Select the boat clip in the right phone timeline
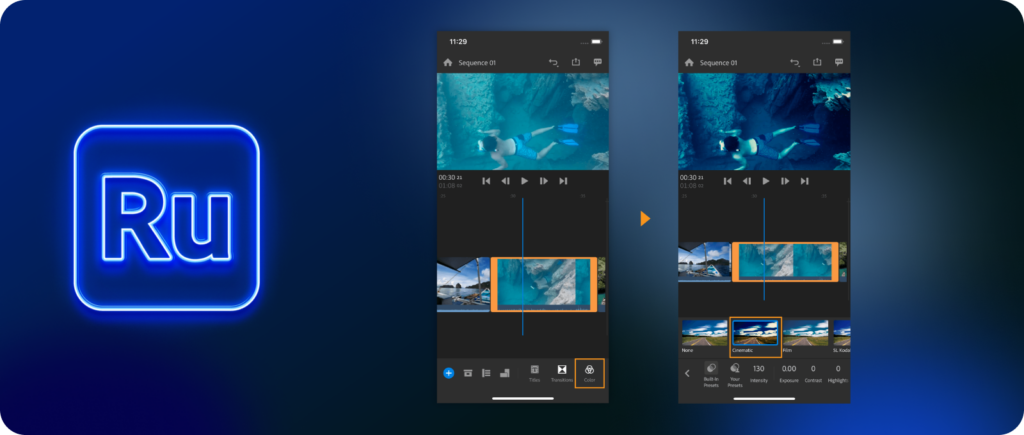 (704, 262)
